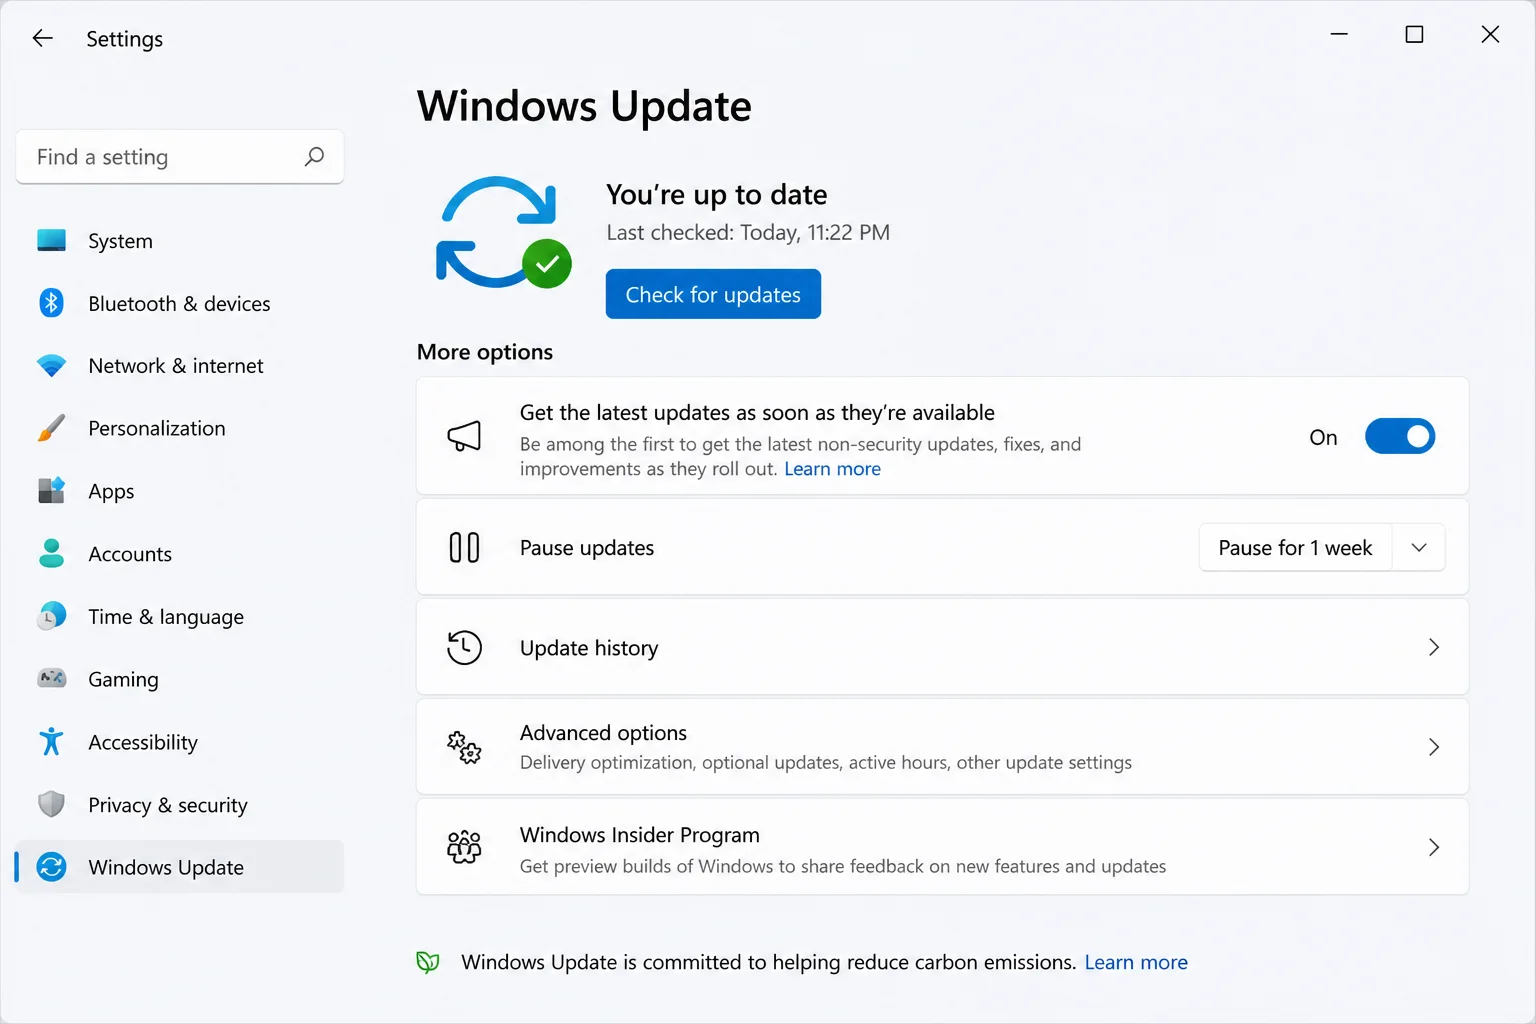Screen dimensions: 1536x1024
Task: Open the Pause for 1 week dropdown arrow
Action: coord(1418,547)
